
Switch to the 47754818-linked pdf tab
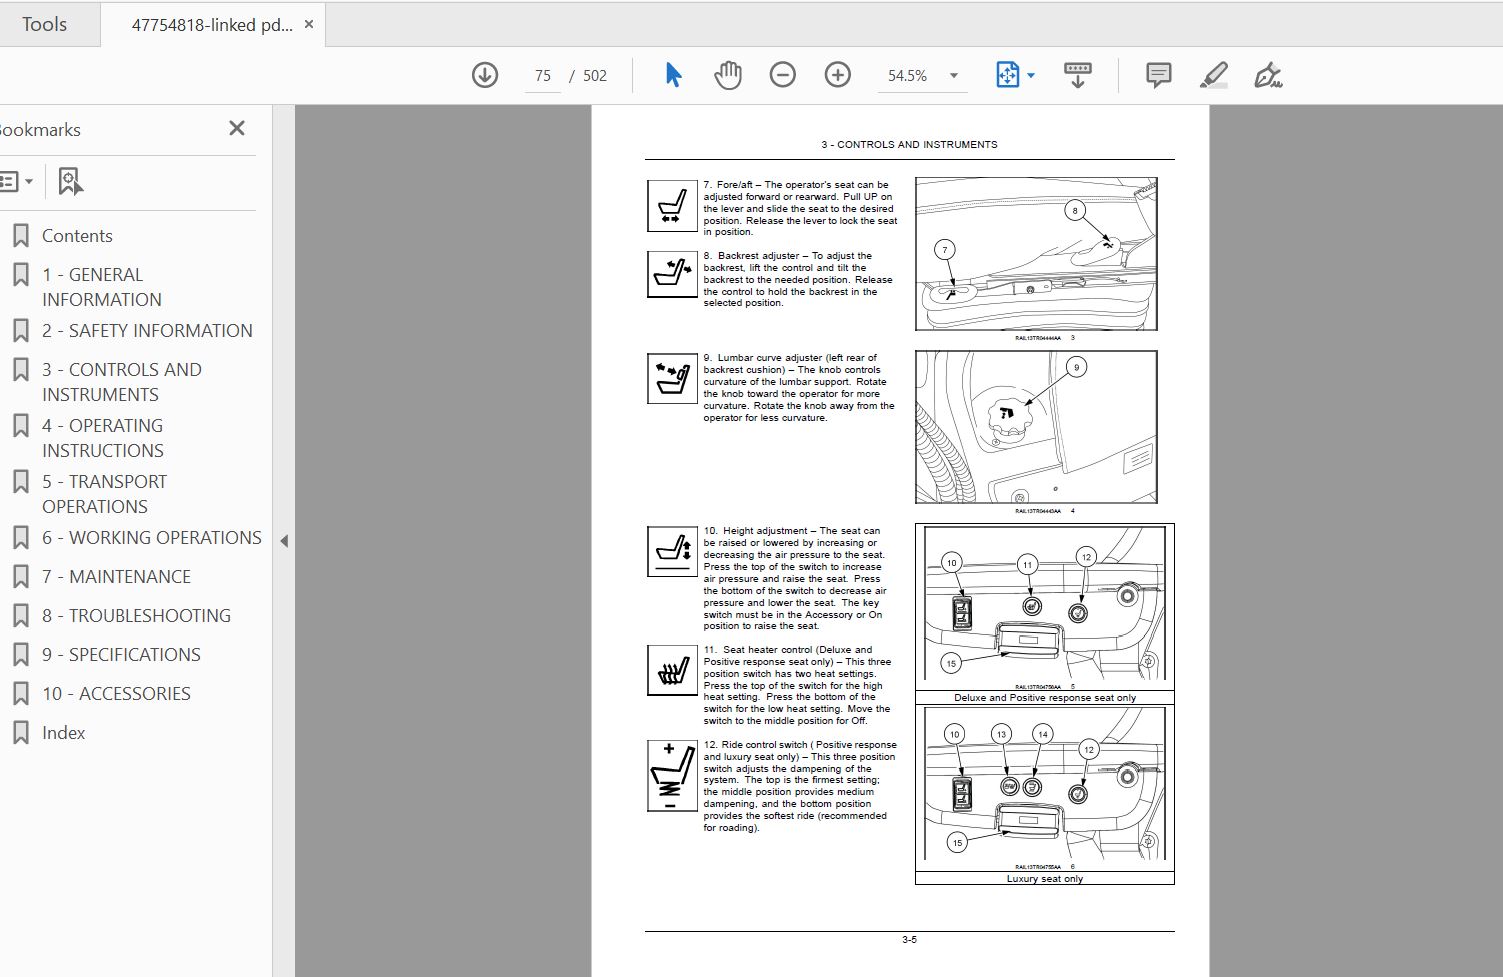(x=212, y=25)
